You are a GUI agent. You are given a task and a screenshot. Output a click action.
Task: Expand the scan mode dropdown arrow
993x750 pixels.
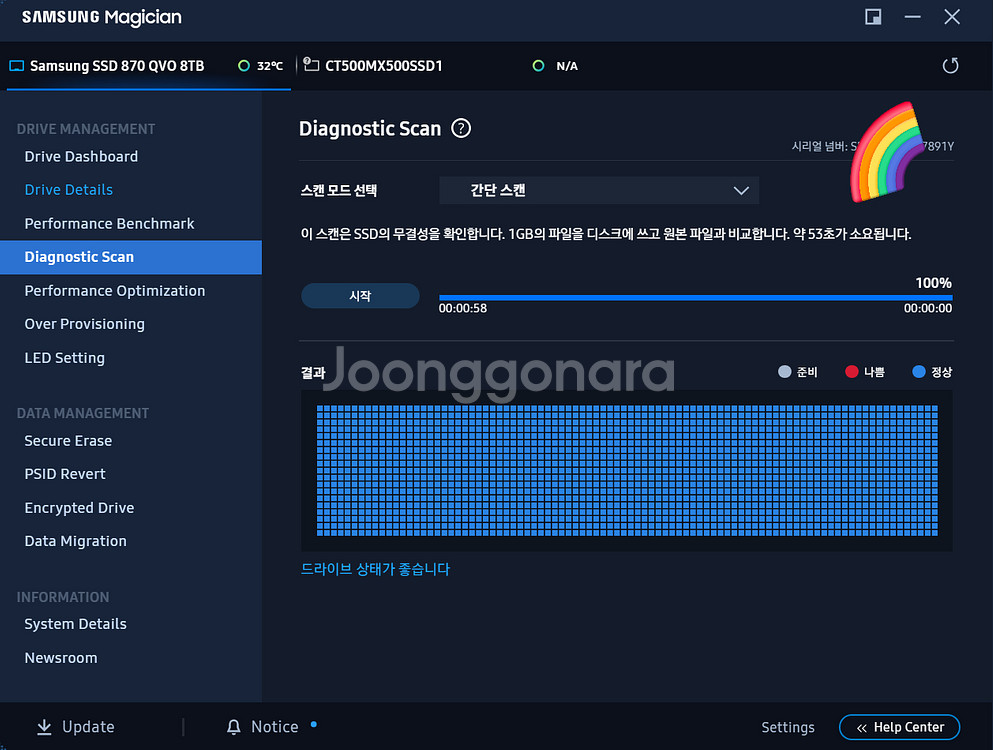click(x=741, y=191)
